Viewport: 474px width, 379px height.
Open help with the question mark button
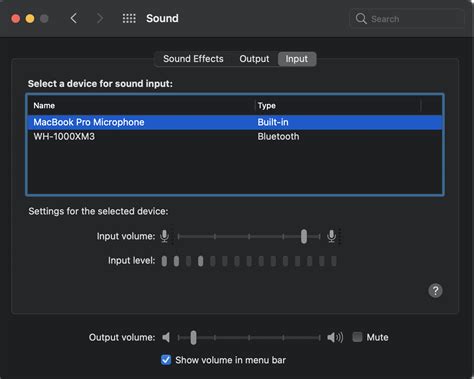click(x=435, y=290)
